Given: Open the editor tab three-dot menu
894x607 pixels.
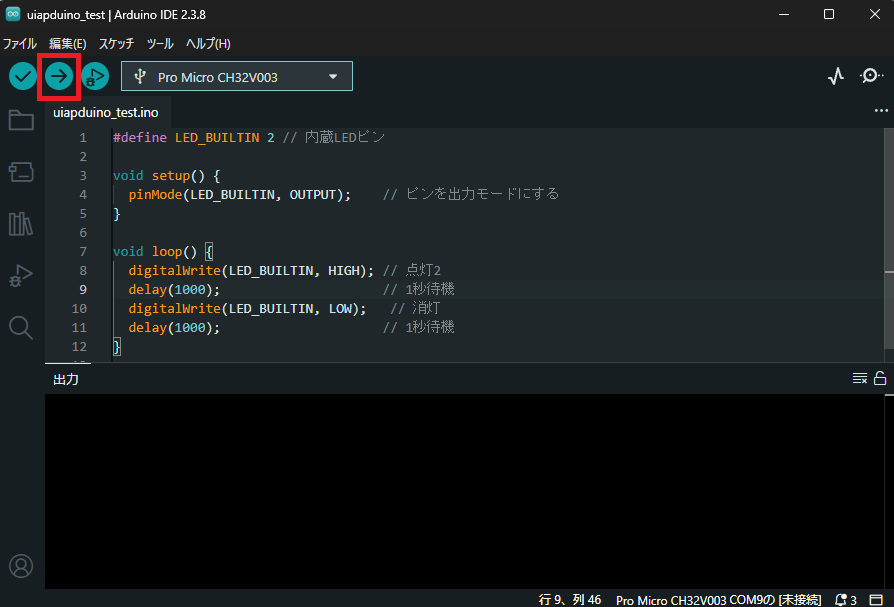Looking at the screenshot, I should 881,111.
